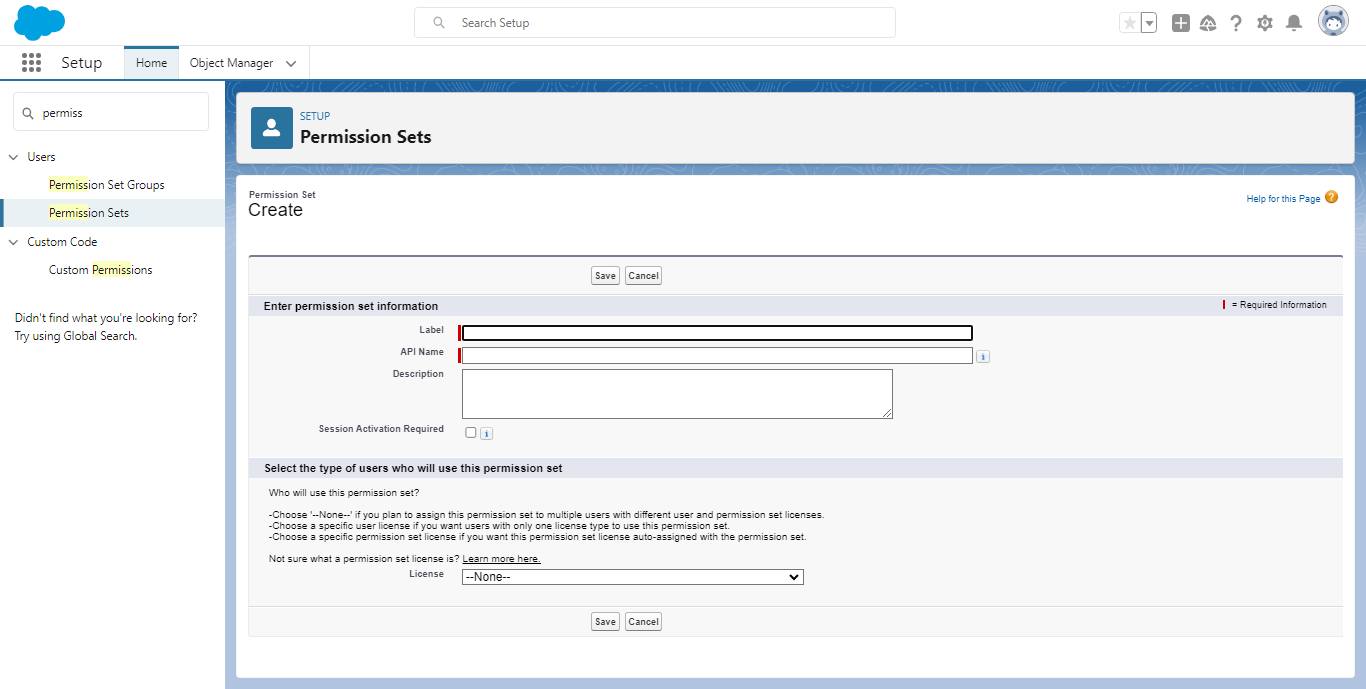1366x689 pixels.
Task: Open the Trailhead guidance icon
Action: point(1208,23)
